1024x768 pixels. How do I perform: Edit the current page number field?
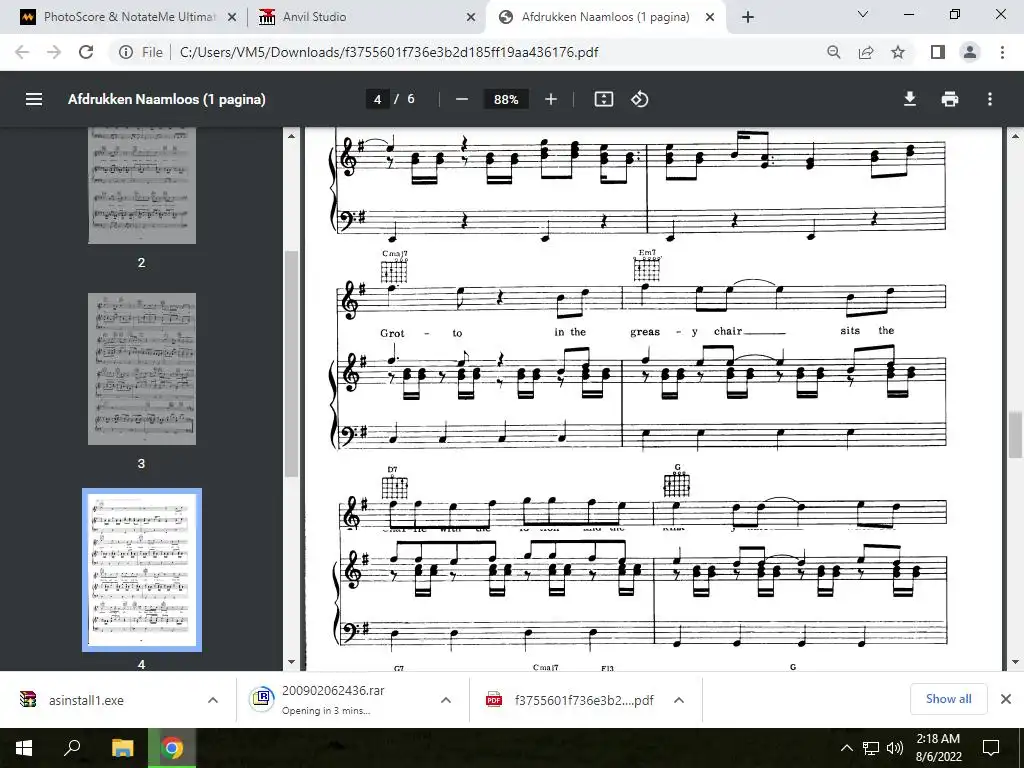(377, 99)
